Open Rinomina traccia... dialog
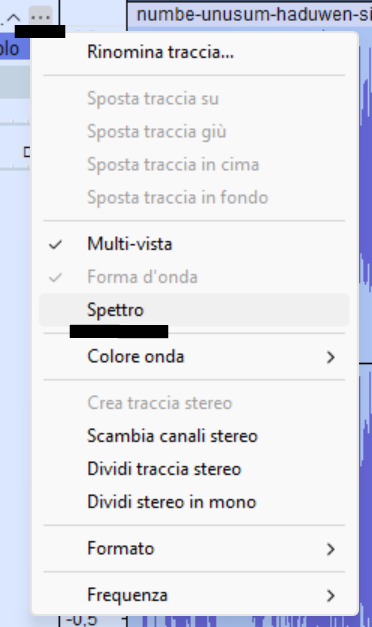The image size is (372, 627). (x=194, y=52)
